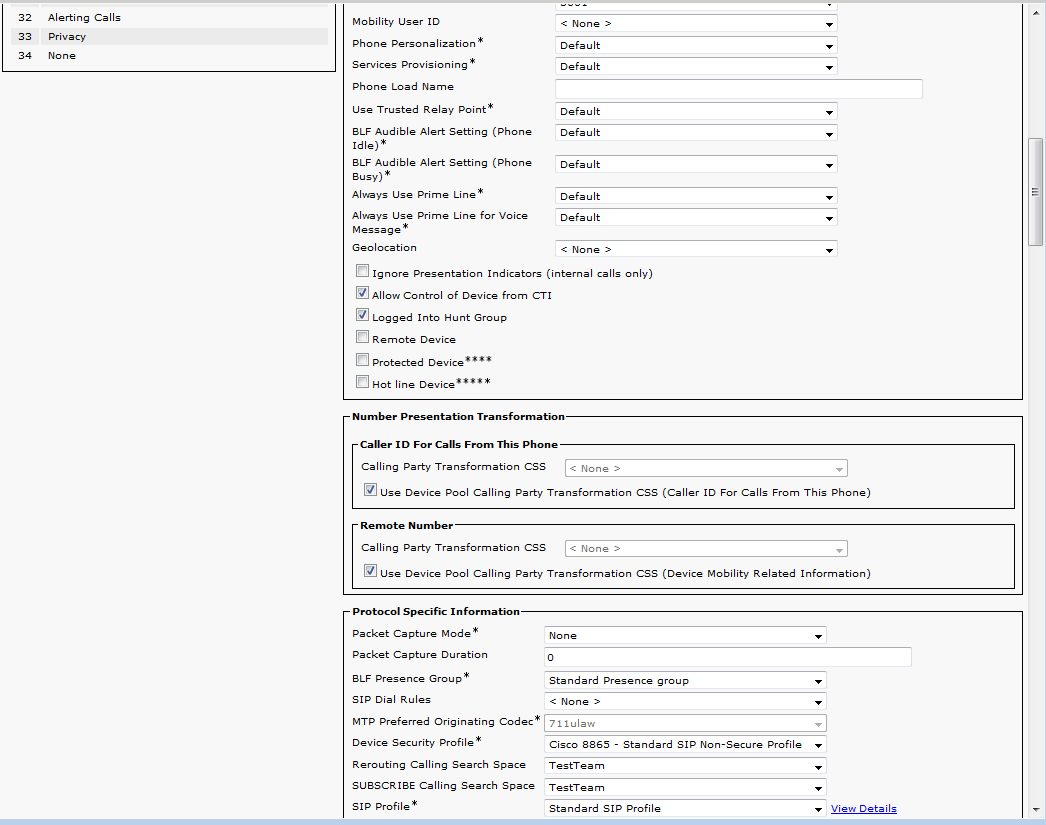Open Device Security Profile dropdown
Image resolution: width=1046 pixels, height=825 pixels.
point(685,744)
